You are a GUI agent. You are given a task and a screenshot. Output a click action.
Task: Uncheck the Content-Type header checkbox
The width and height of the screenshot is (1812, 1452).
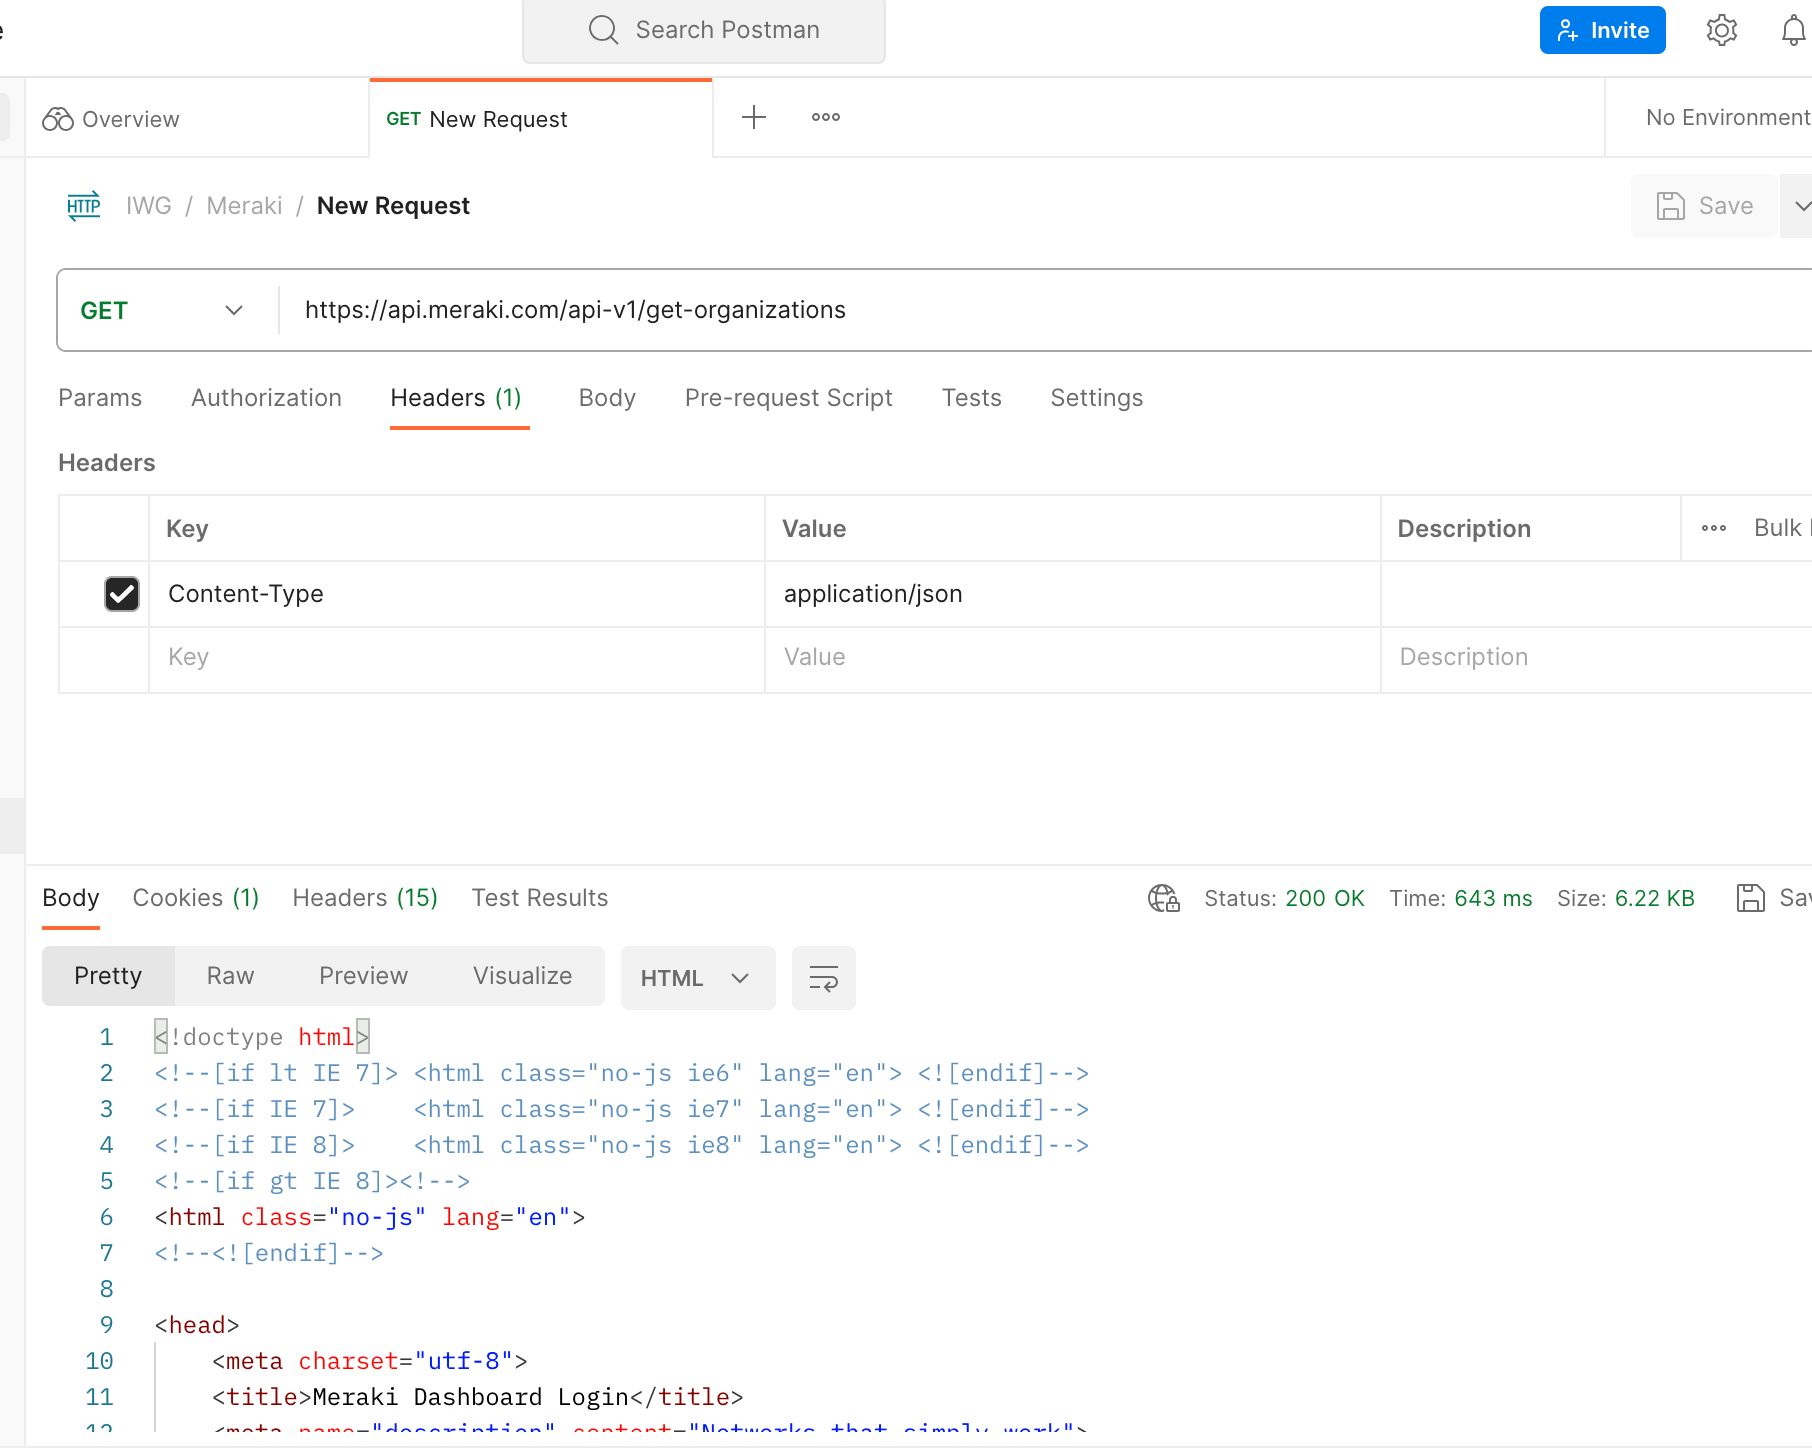tap(122, 594)
